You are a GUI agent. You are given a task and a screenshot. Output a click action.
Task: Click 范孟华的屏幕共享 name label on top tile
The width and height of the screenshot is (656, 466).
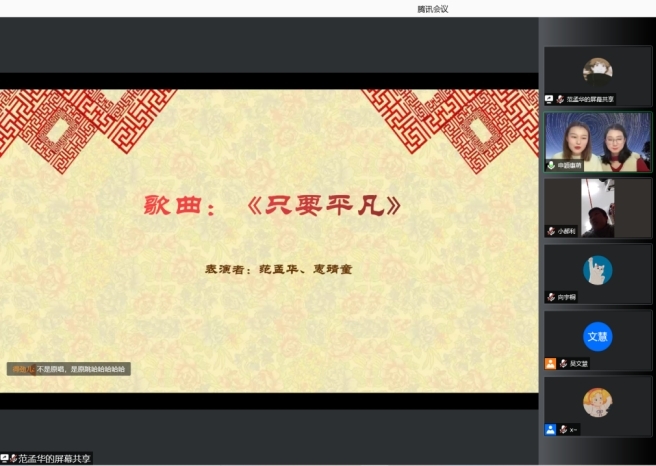pos(589,99)
